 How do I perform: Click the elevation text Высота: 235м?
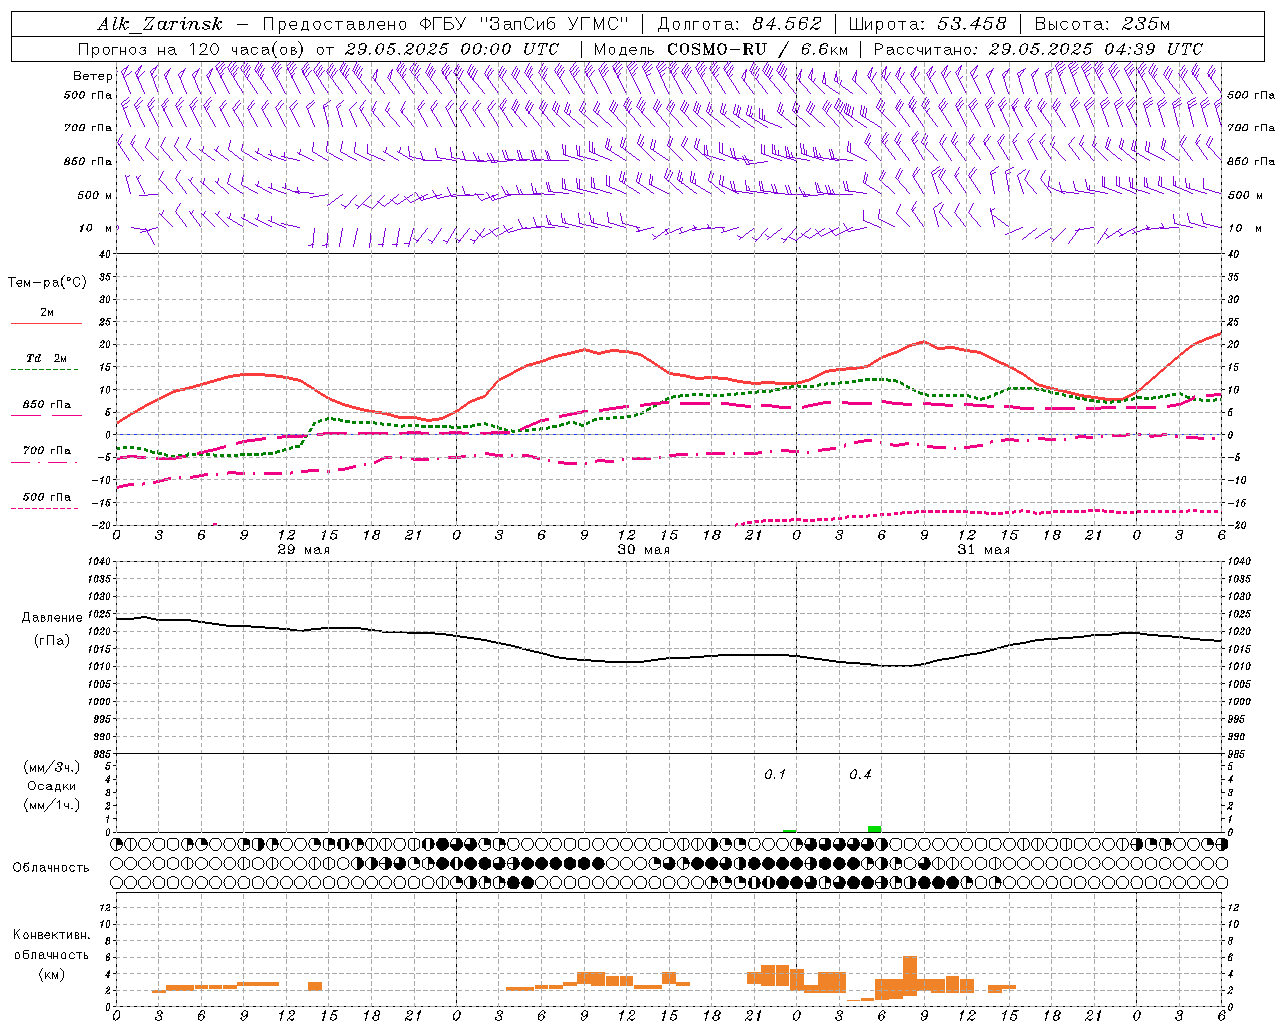(x=1102, y=24)
